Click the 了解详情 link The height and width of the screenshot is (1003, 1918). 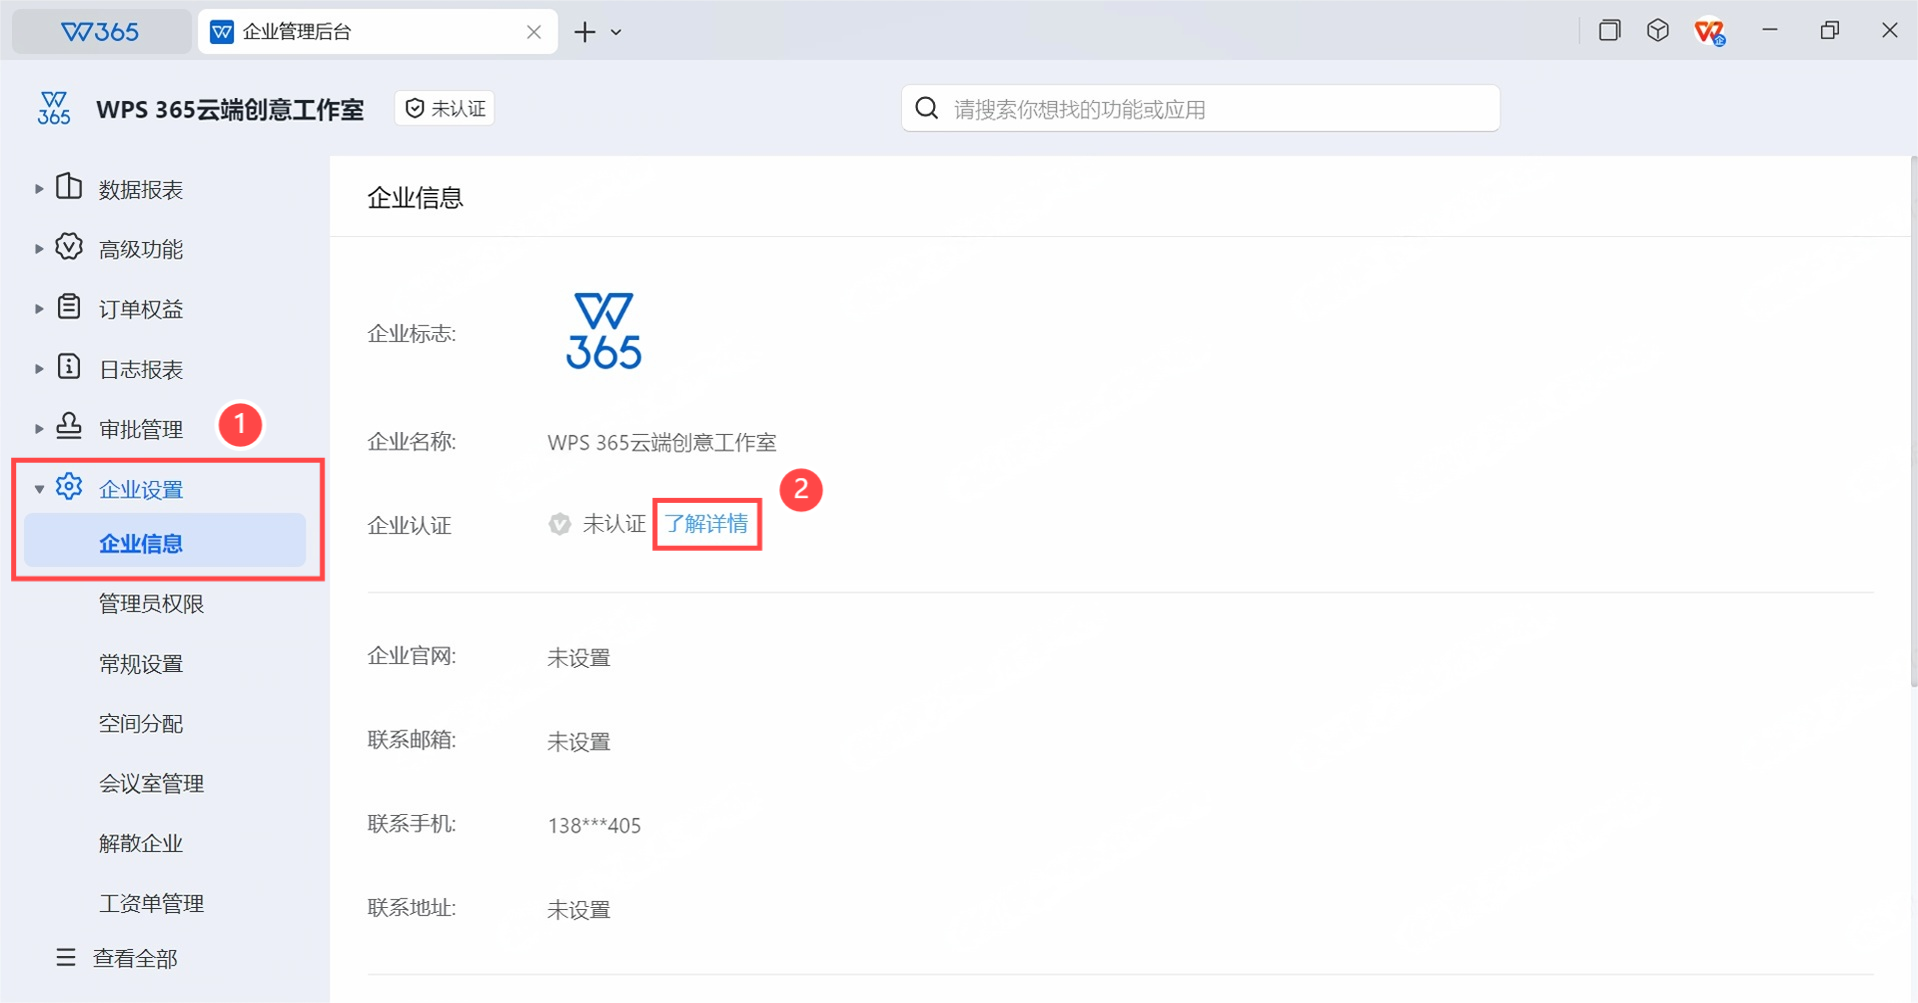tap(707, 524)
